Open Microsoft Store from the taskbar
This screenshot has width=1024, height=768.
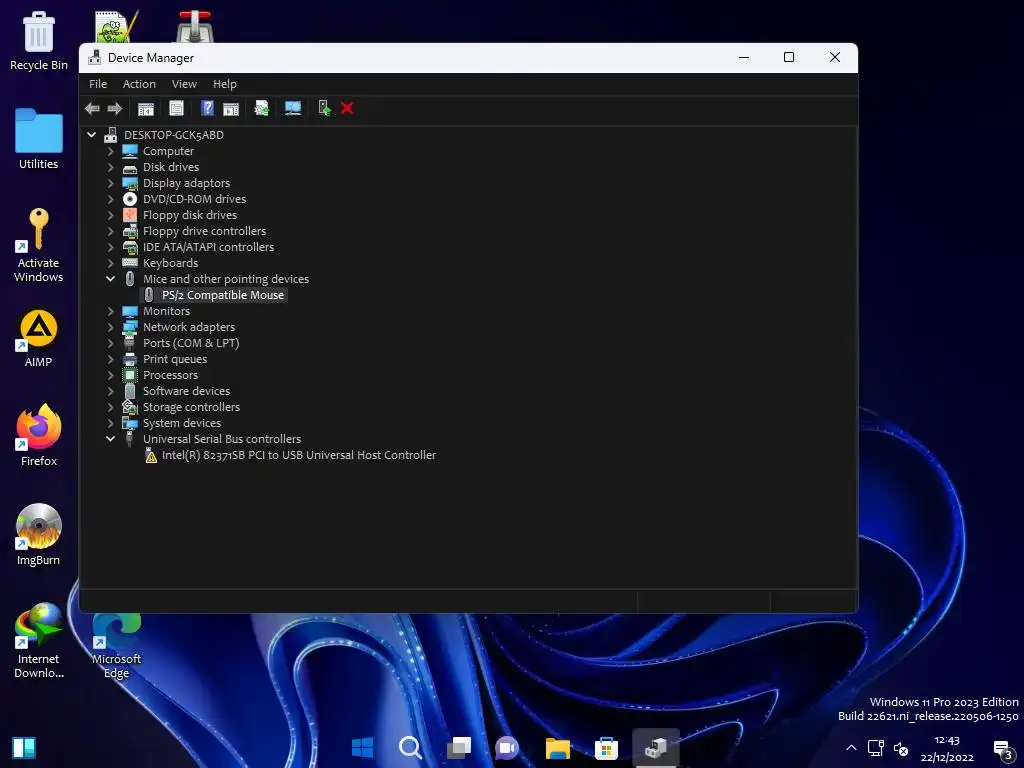606,747
